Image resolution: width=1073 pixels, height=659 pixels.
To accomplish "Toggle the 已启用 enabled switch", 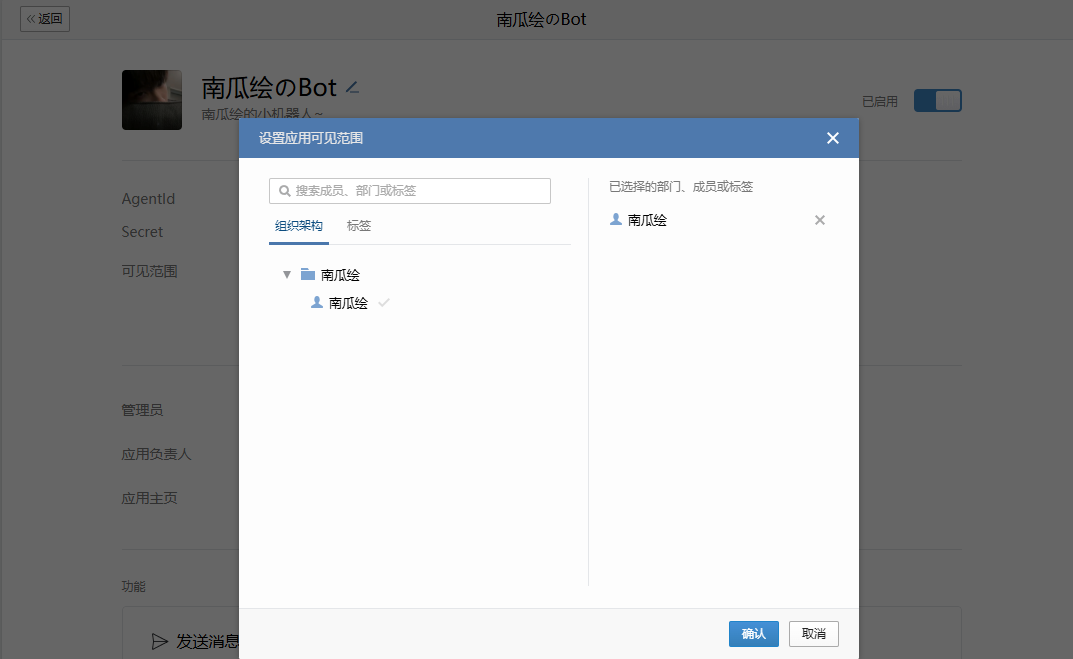I will 937,101.
